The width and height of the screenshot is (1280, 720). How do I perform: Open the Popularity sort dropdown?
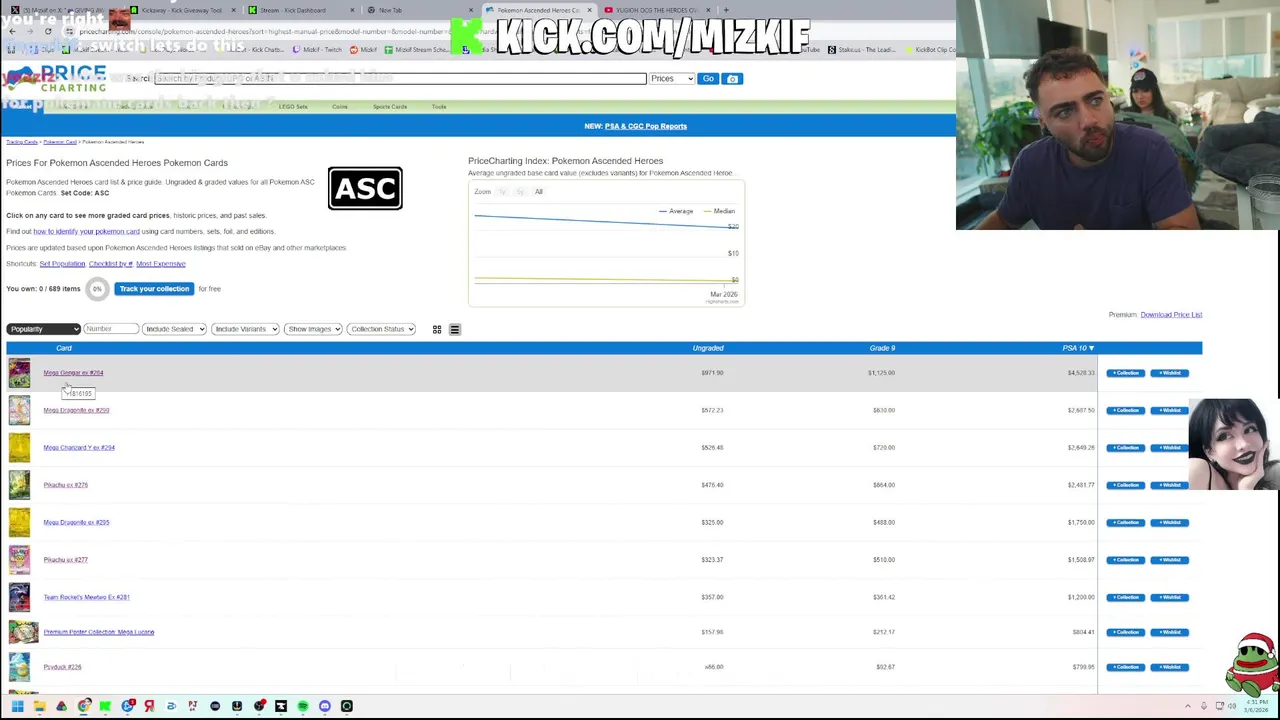click(x=43, y=329)
